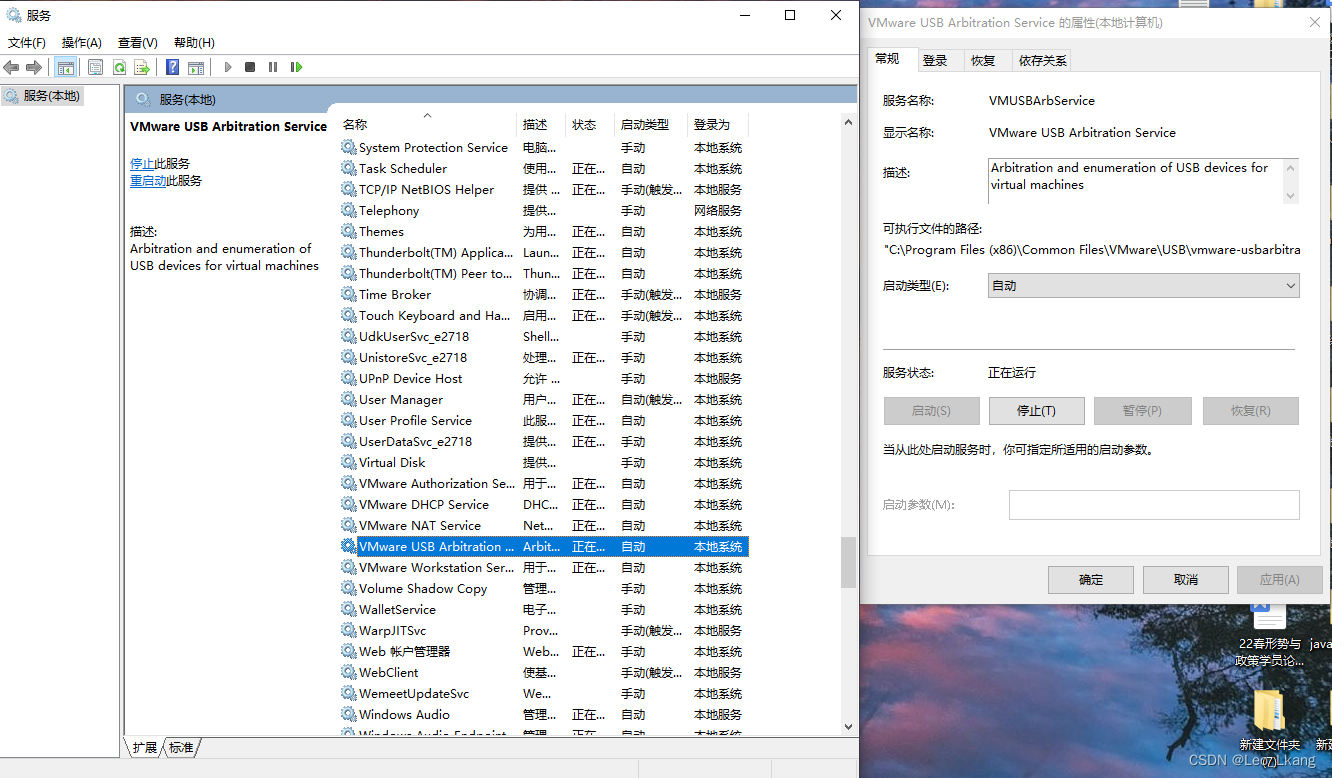
Task: Switch to the 扩展 view tab at bottom
Action: 144,747
